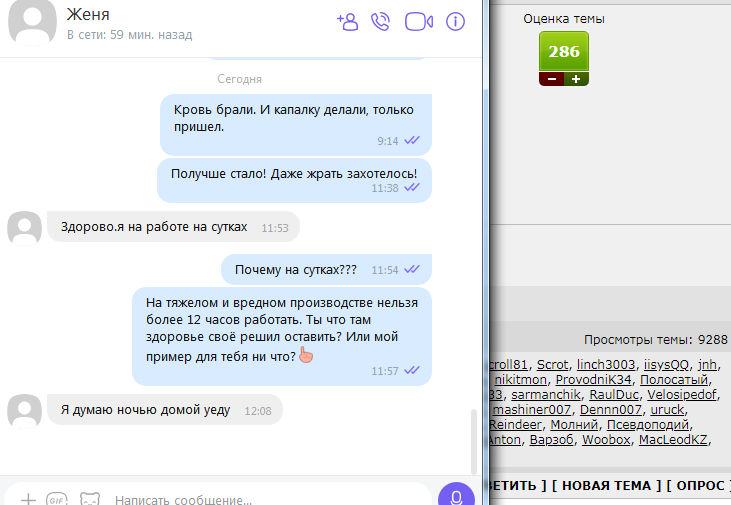Open user link Velosipedof
Image resolution: width=731 pixels, height=505 pixels.
click(682, 394)
